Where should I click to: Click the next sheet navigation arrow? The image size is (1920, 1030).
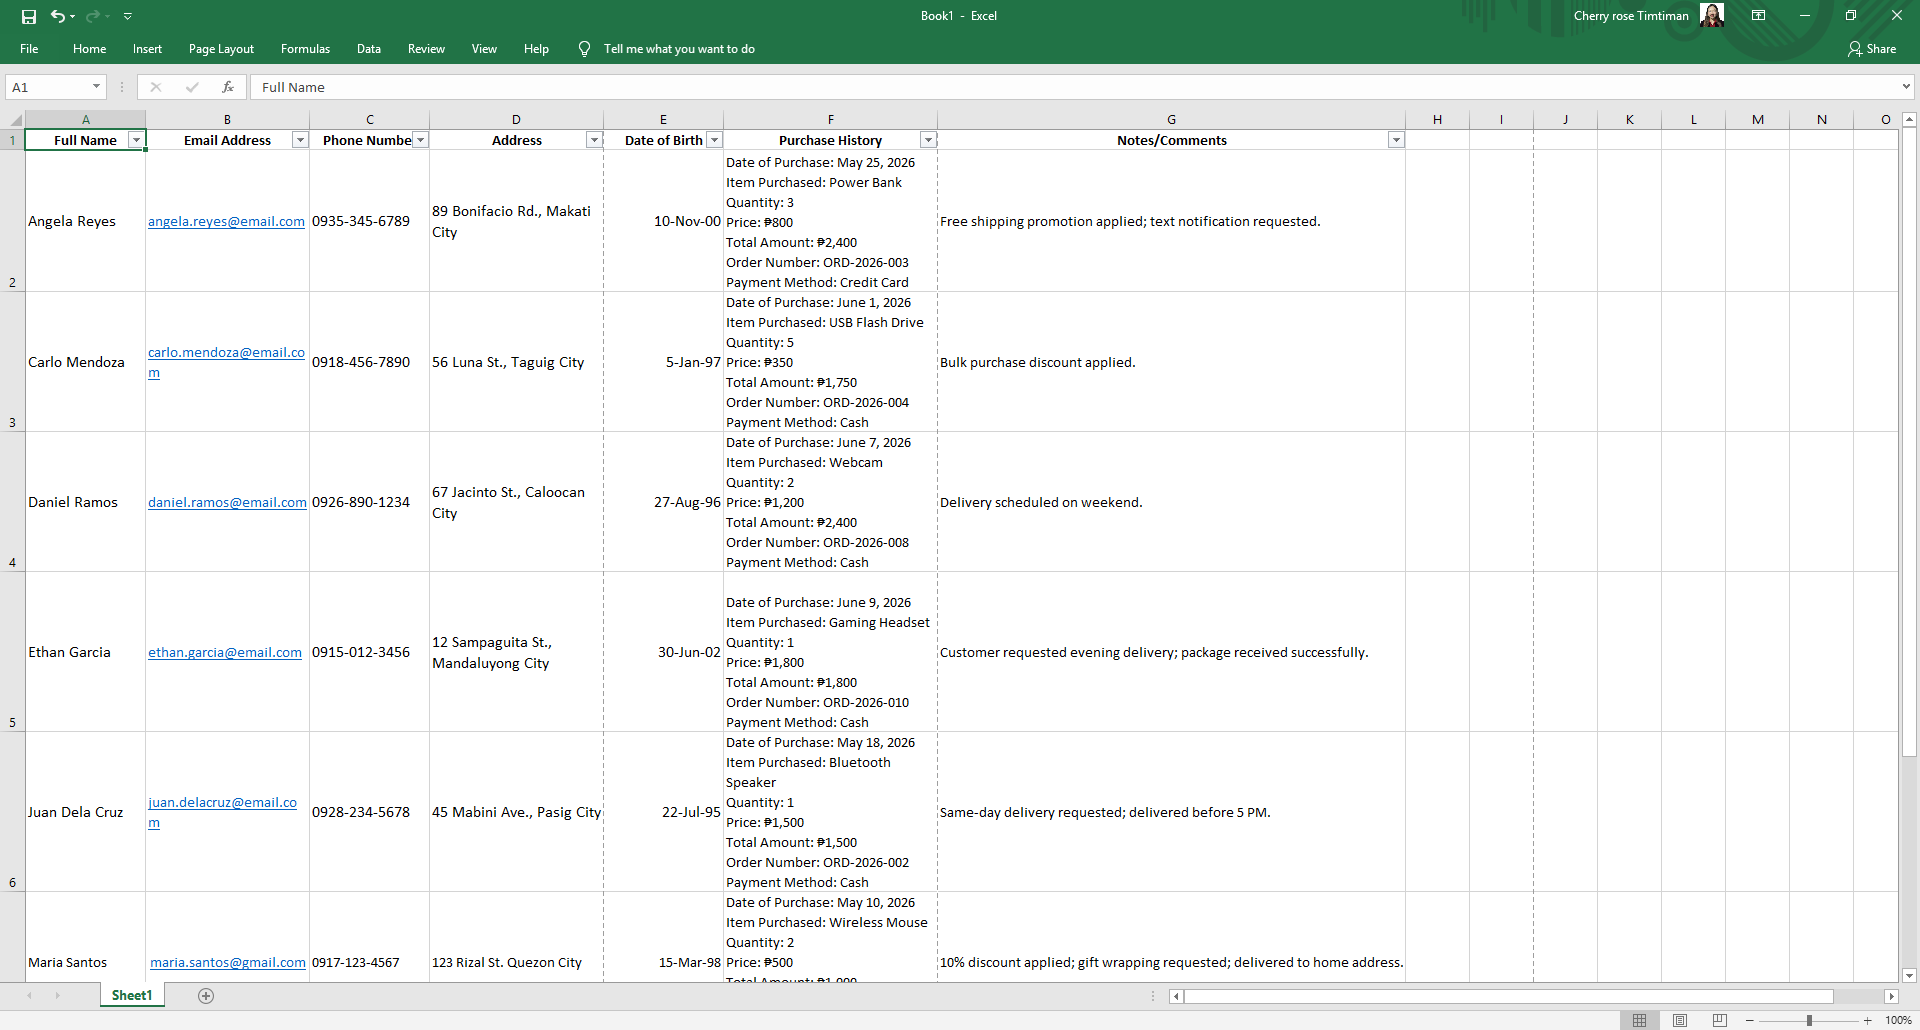(x=57, y=996)
